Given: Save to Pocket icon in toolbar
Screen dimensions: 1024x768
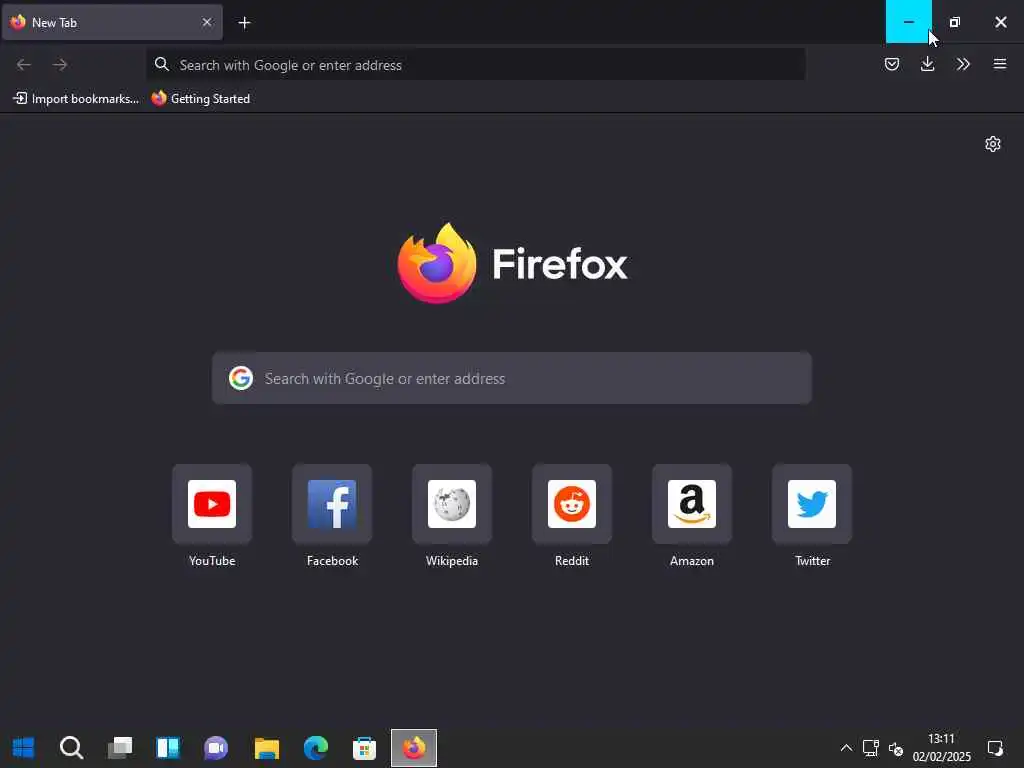Looking at the screenshot, I should click(892, 64).
